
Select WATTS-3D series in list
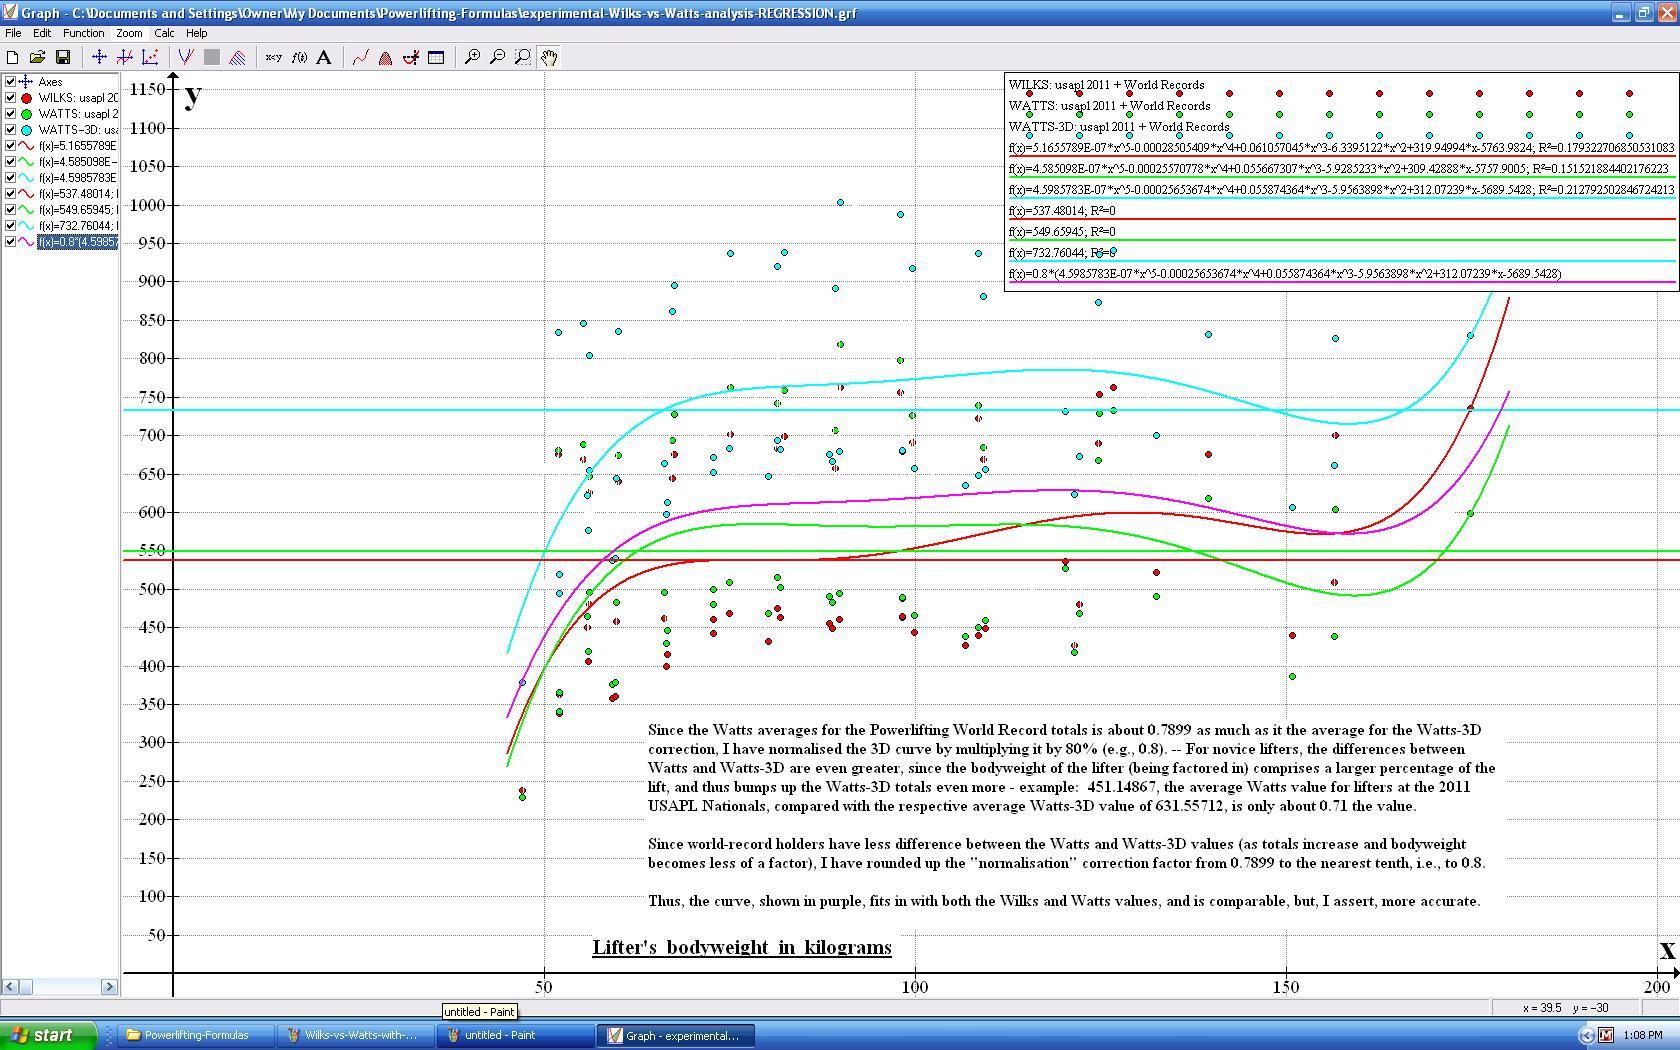tap(78, 130)
